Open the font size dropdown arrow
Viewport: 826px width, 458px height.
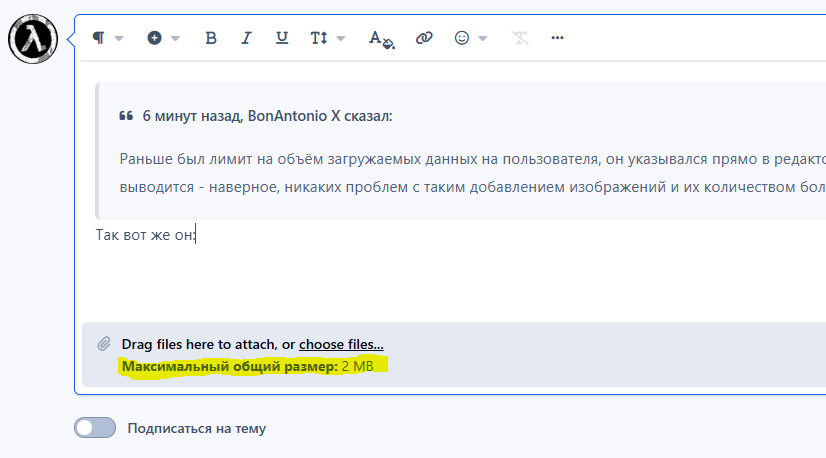(341, 39)
